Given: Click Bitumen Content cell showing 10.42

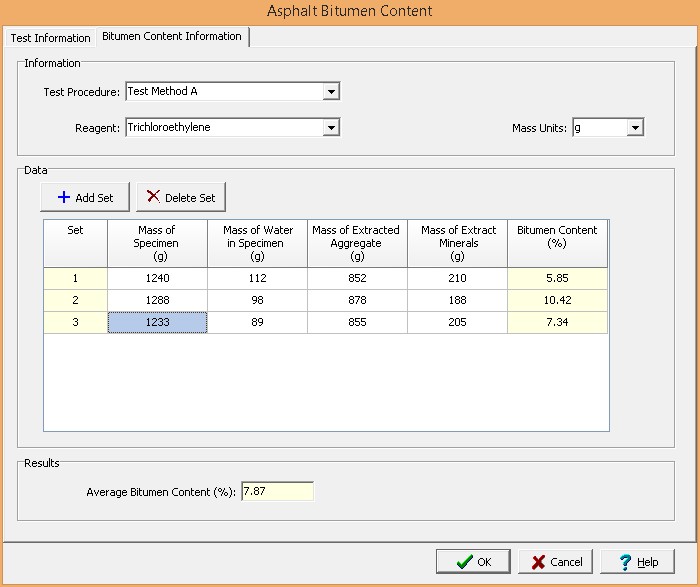Looking at the screenshot, I should [x=557, y=300].
